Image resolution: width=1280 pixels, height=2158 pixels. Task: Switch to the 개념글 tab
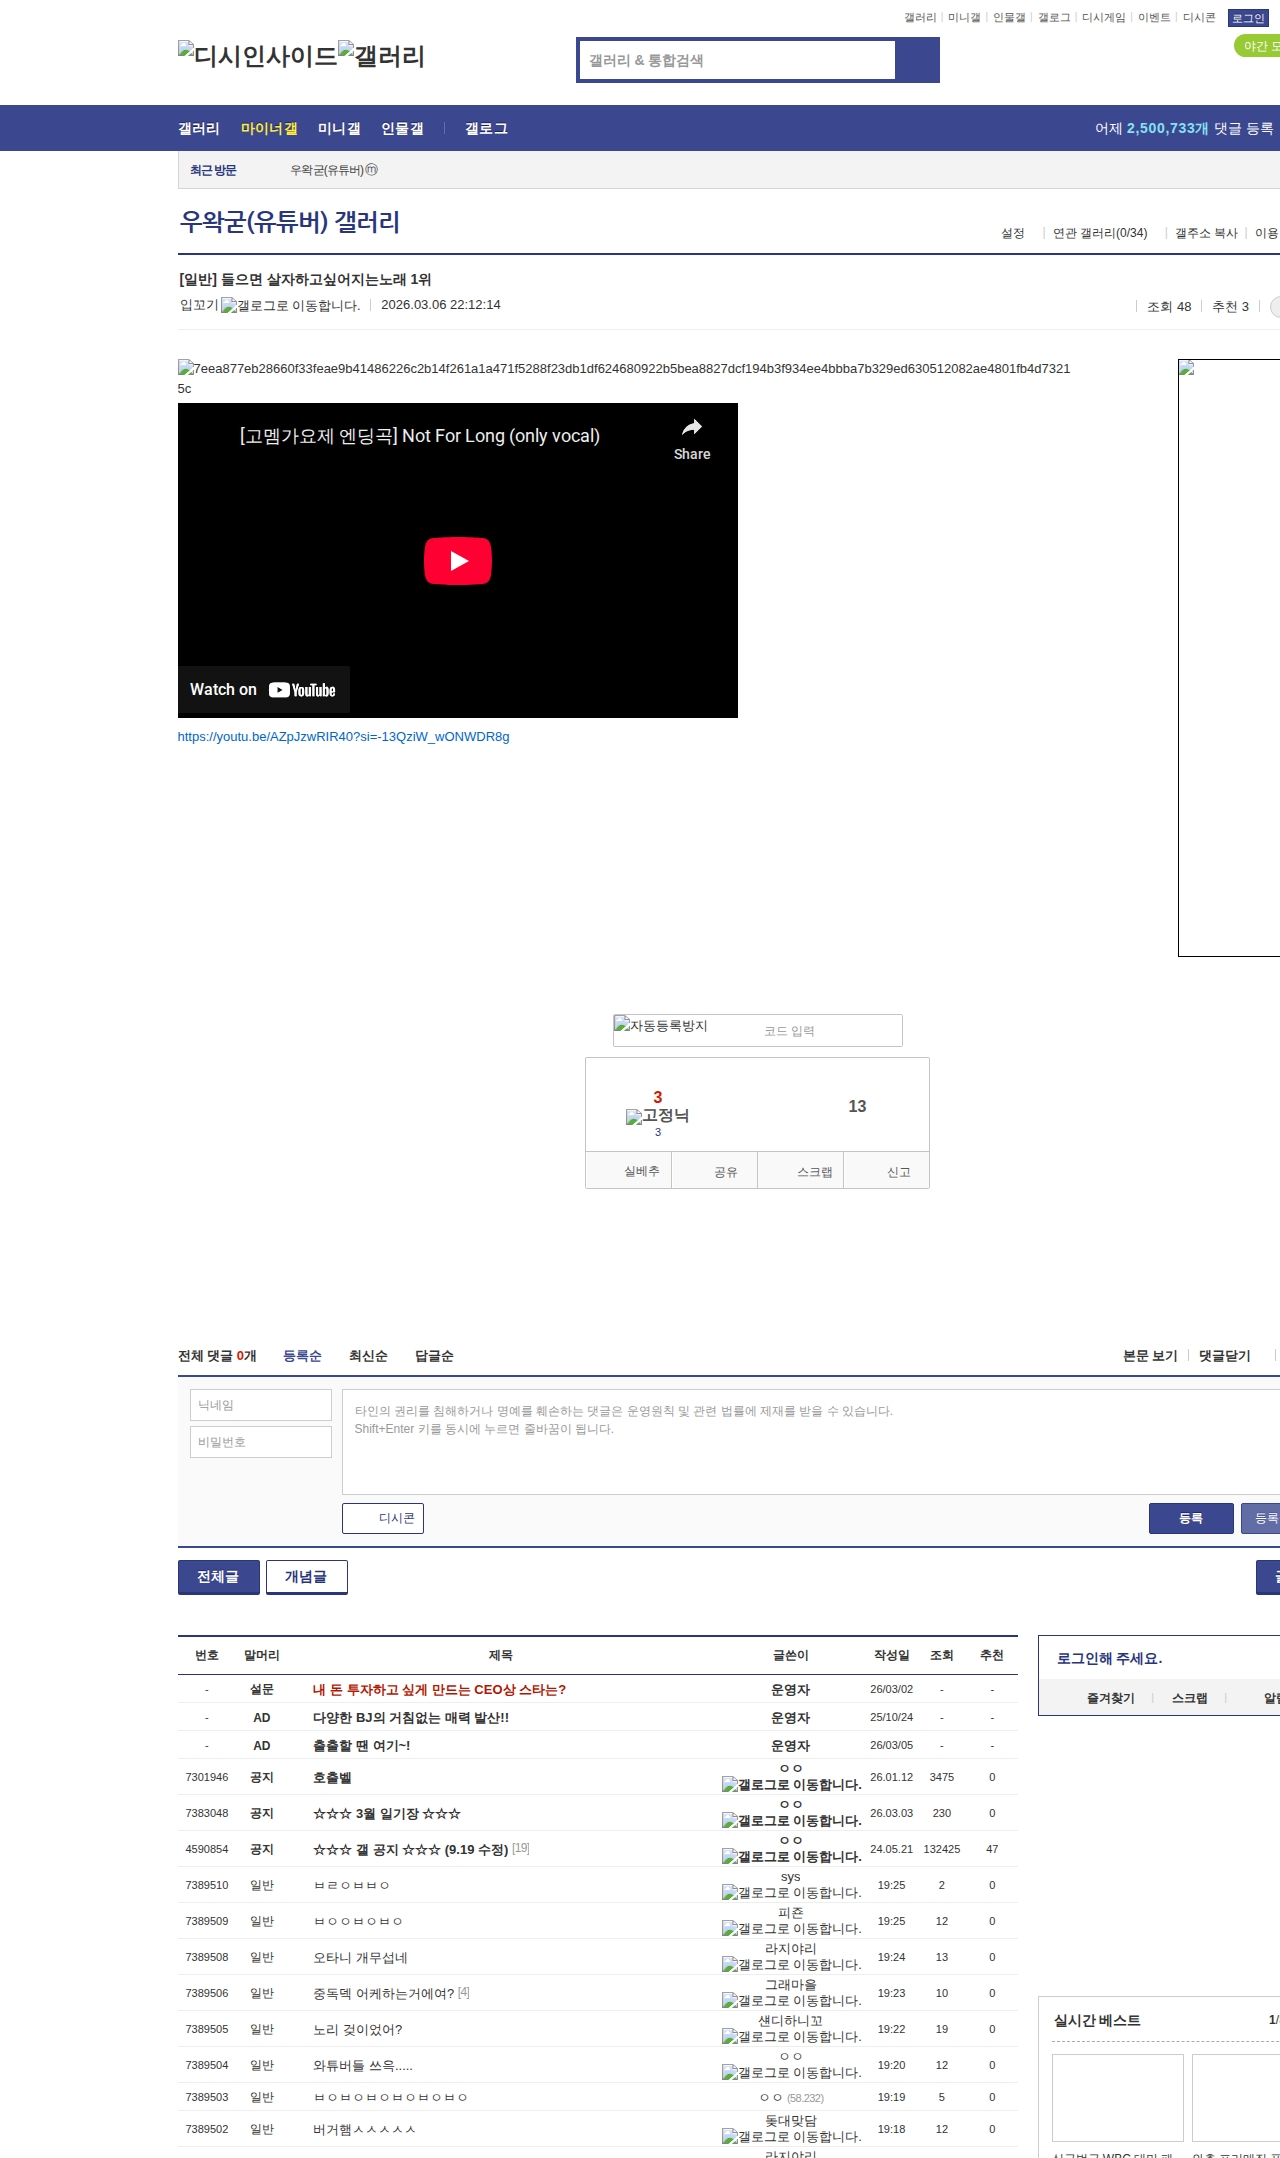tap(306, 1577)
